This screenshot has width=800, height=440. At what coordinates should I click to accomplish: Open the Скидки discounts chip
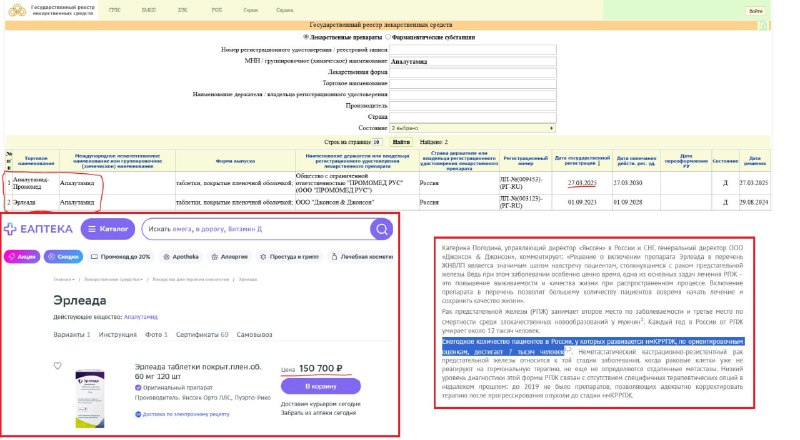coord(63,257)
